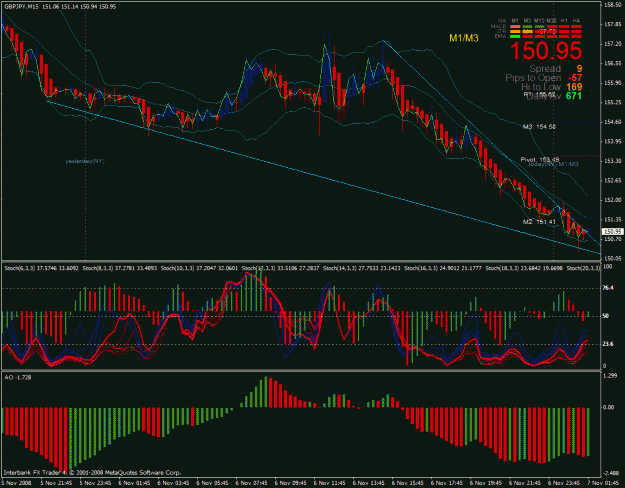Click the today(NY) M1-M3 session label
The width and height of the screenshot is (625, 488).
pos(553,164)
